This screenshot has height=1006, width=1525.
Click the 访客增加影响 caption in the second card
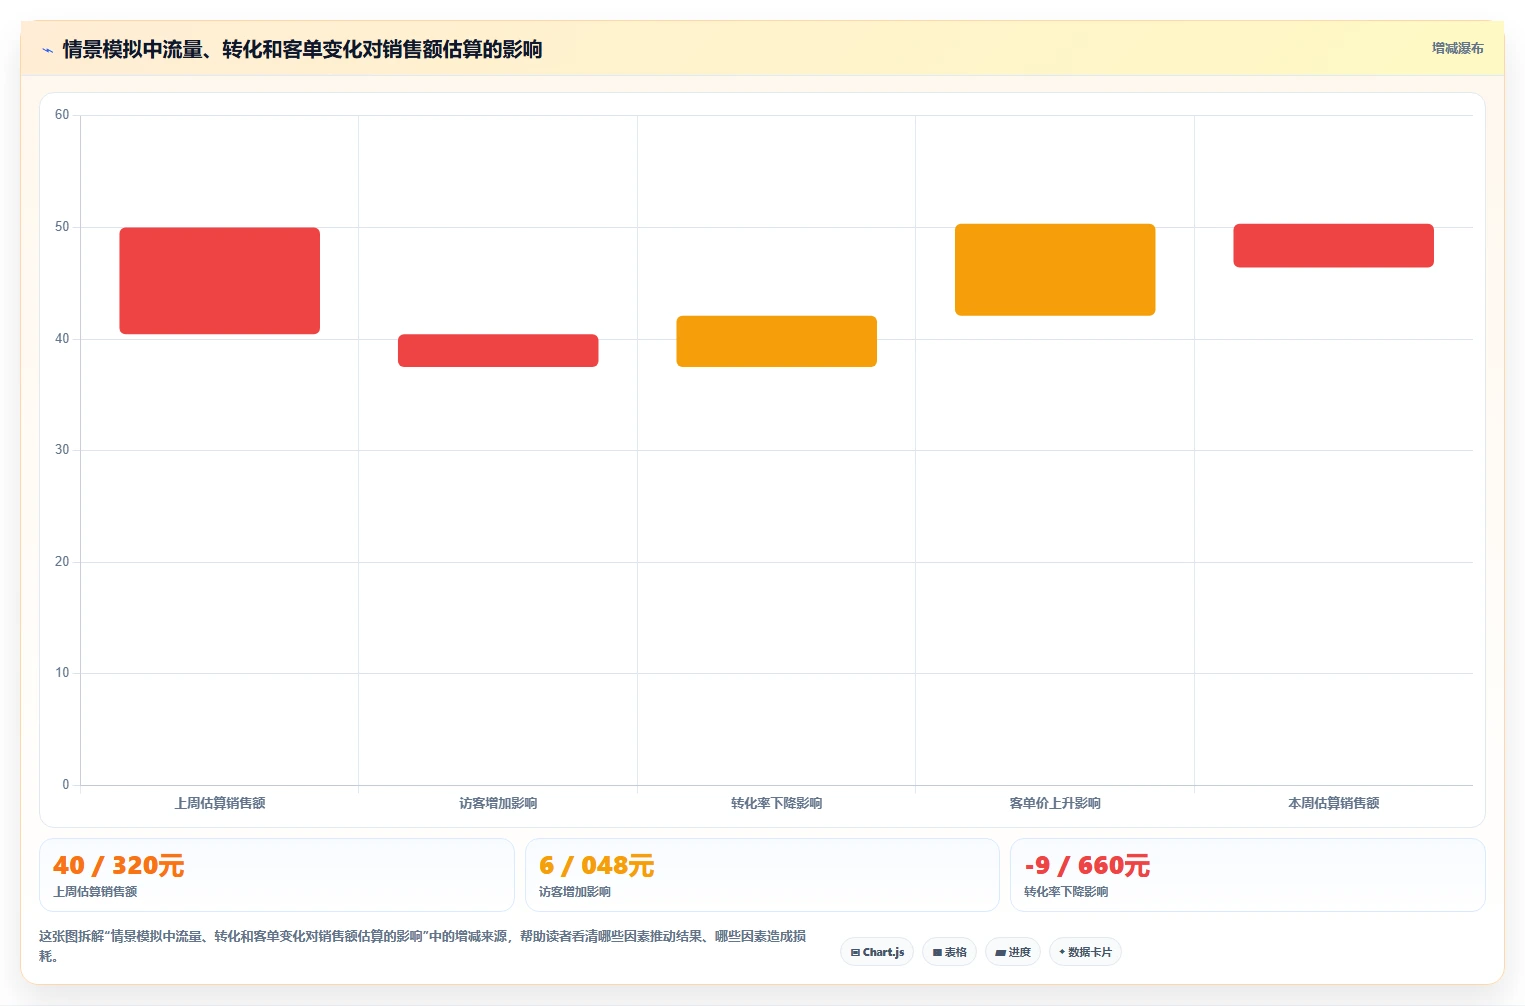point(575,892)
